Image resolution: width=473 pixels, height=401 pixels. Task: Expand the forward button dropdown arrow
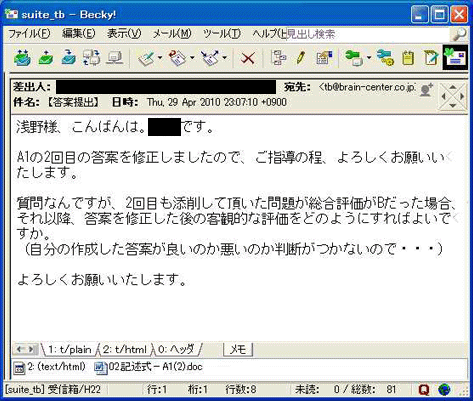(224, 58)
